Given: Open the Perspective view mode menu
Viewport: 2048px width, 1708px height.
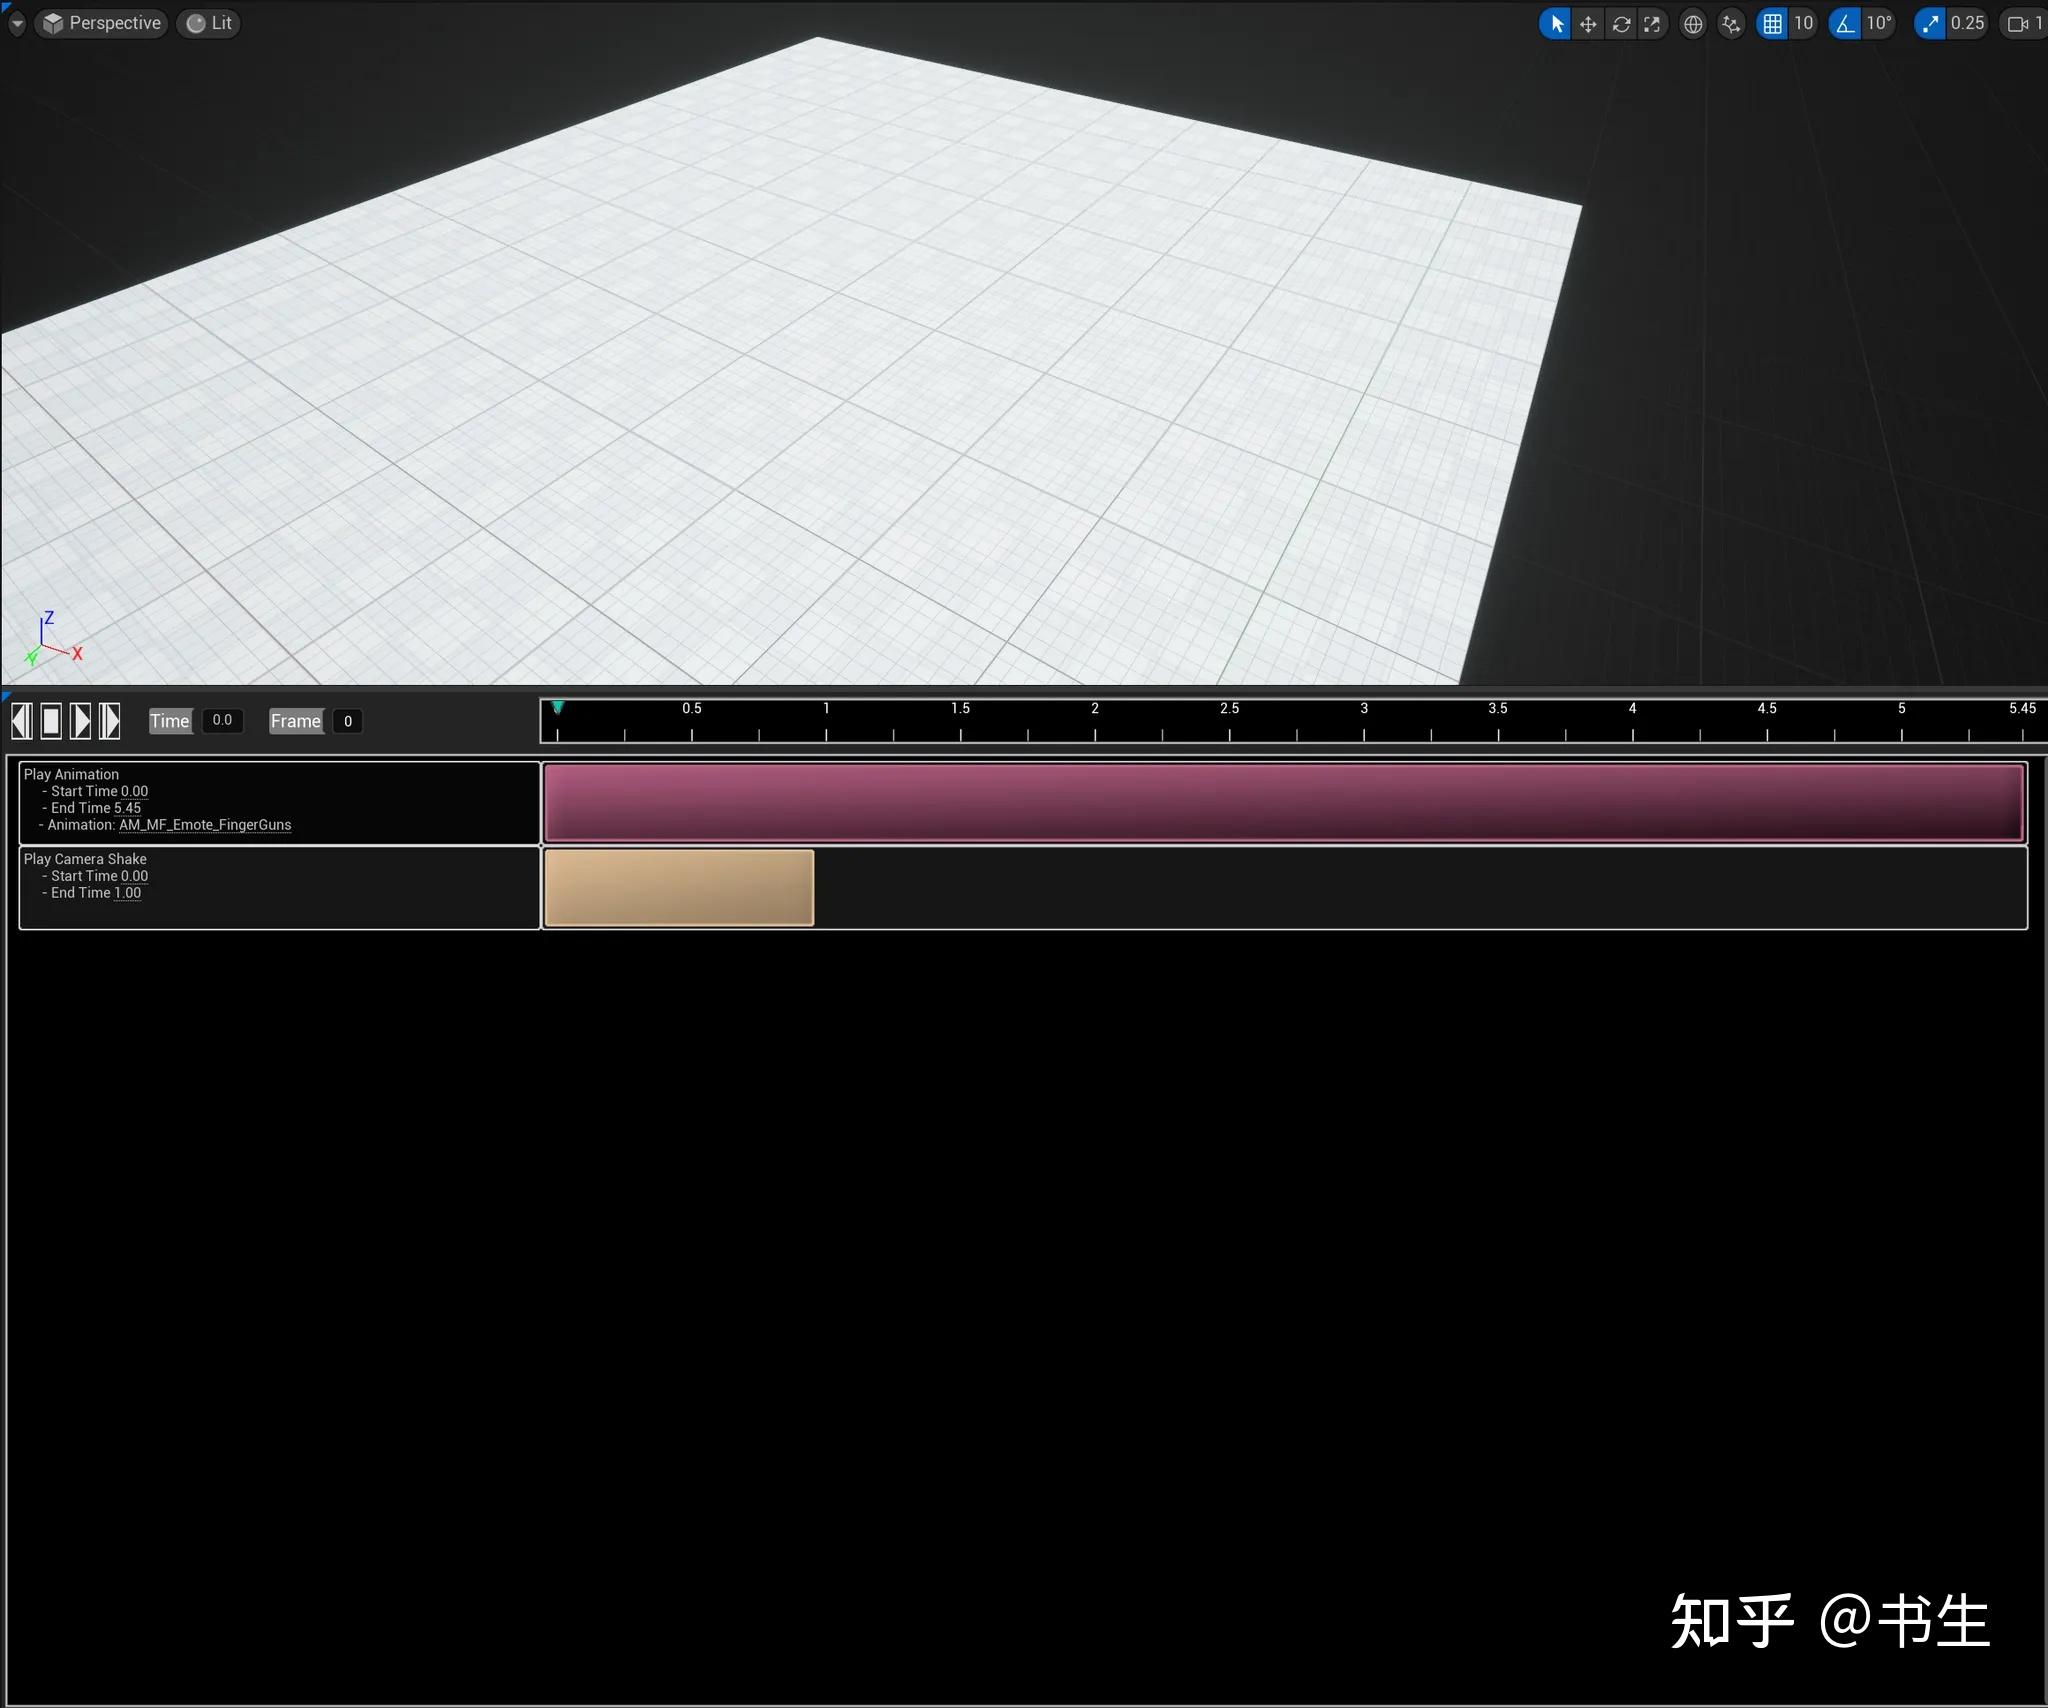Looking at the screenshot, I should [102, 23].
